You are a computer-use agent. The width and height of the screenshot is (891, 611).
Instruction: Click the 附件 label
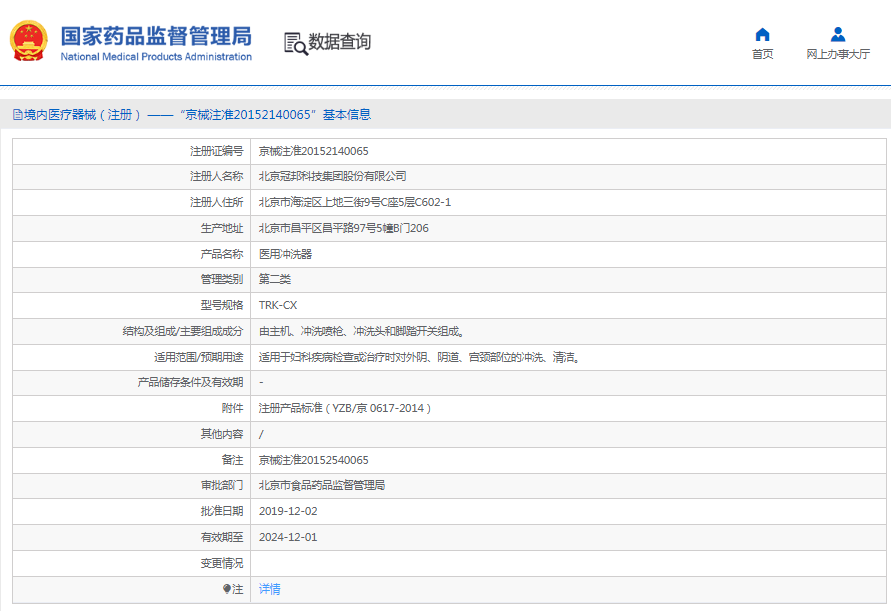(x=232, y=408)
